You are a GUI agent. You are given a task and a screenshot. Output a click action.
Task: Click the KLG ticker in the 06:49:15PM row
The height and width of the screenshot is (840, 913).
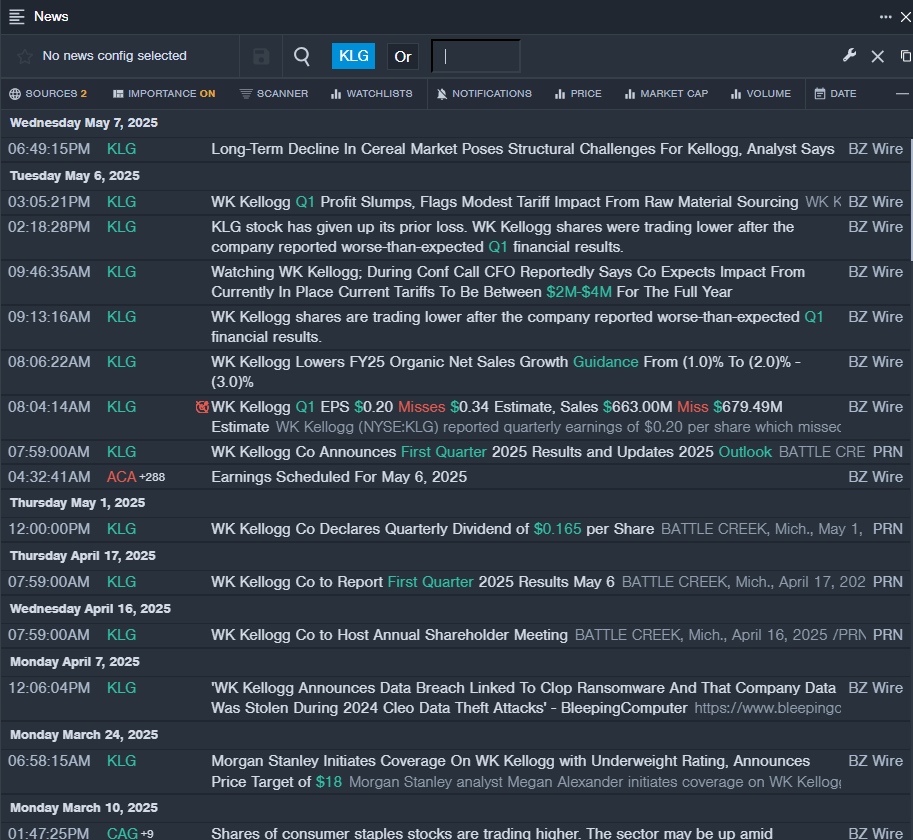click(121, 149)
